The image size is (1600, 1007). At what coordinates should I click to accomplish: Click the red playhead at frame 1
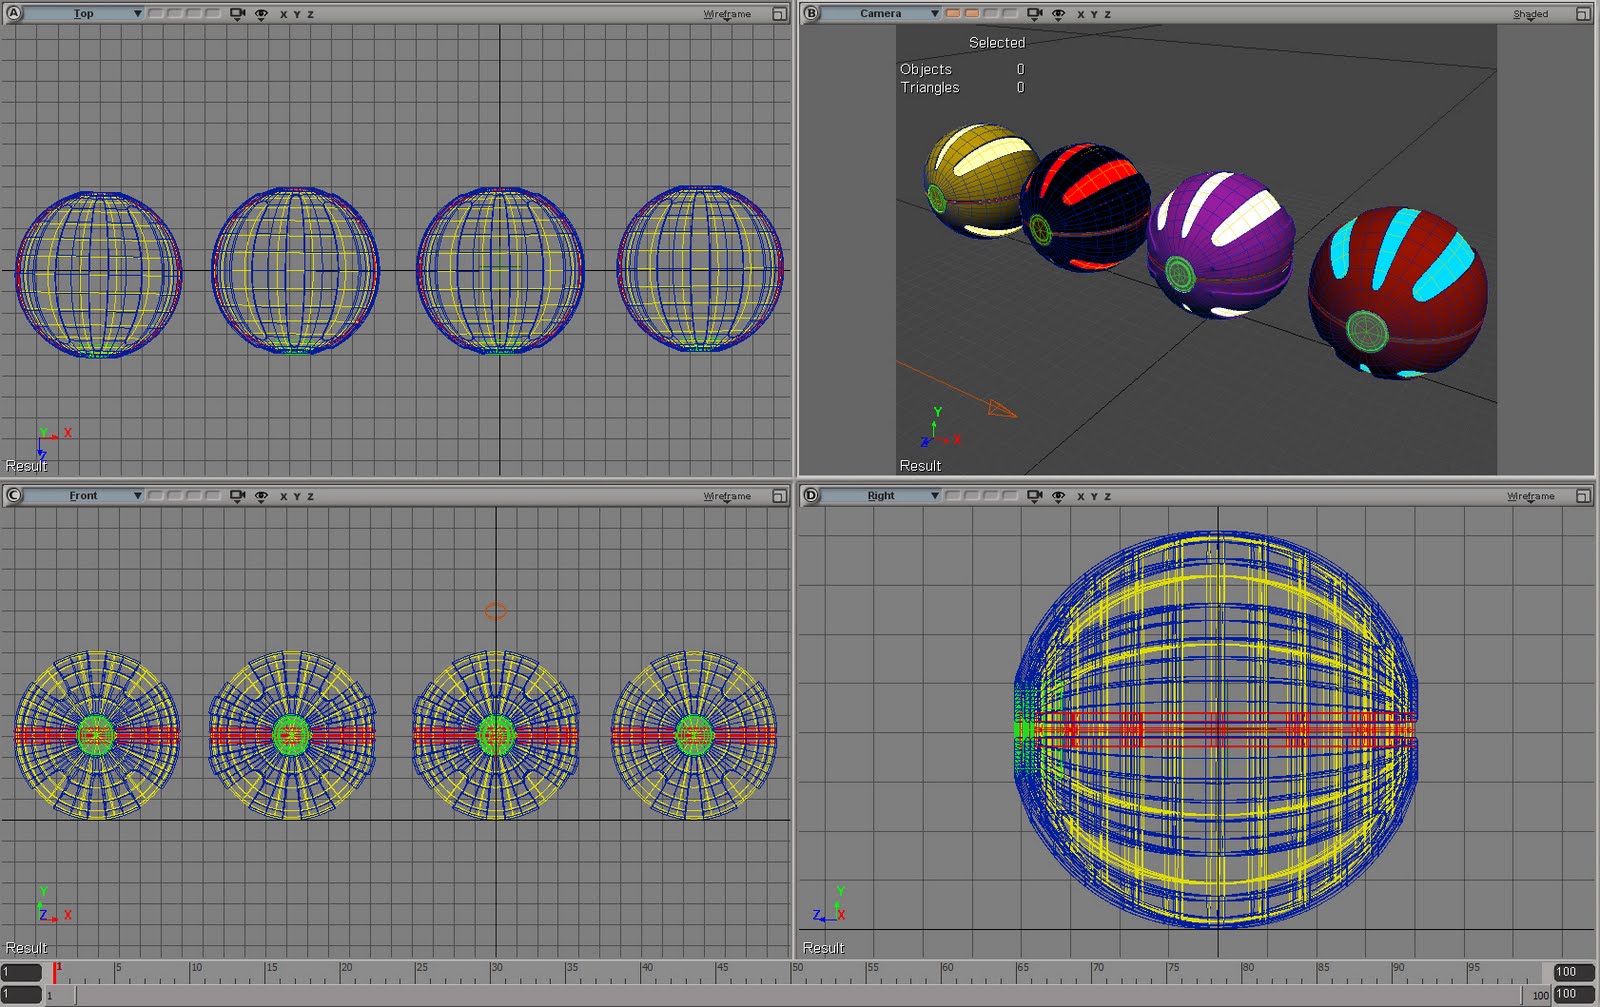55,972
